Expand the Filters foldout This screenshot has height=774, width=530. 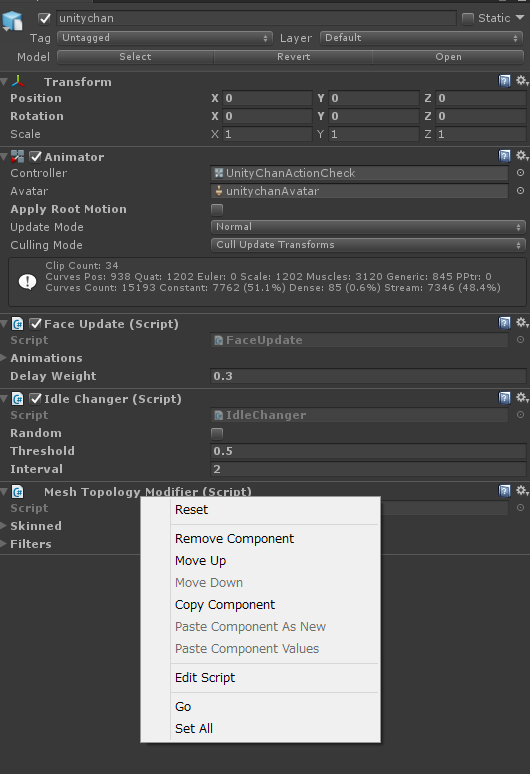point(4,544)
